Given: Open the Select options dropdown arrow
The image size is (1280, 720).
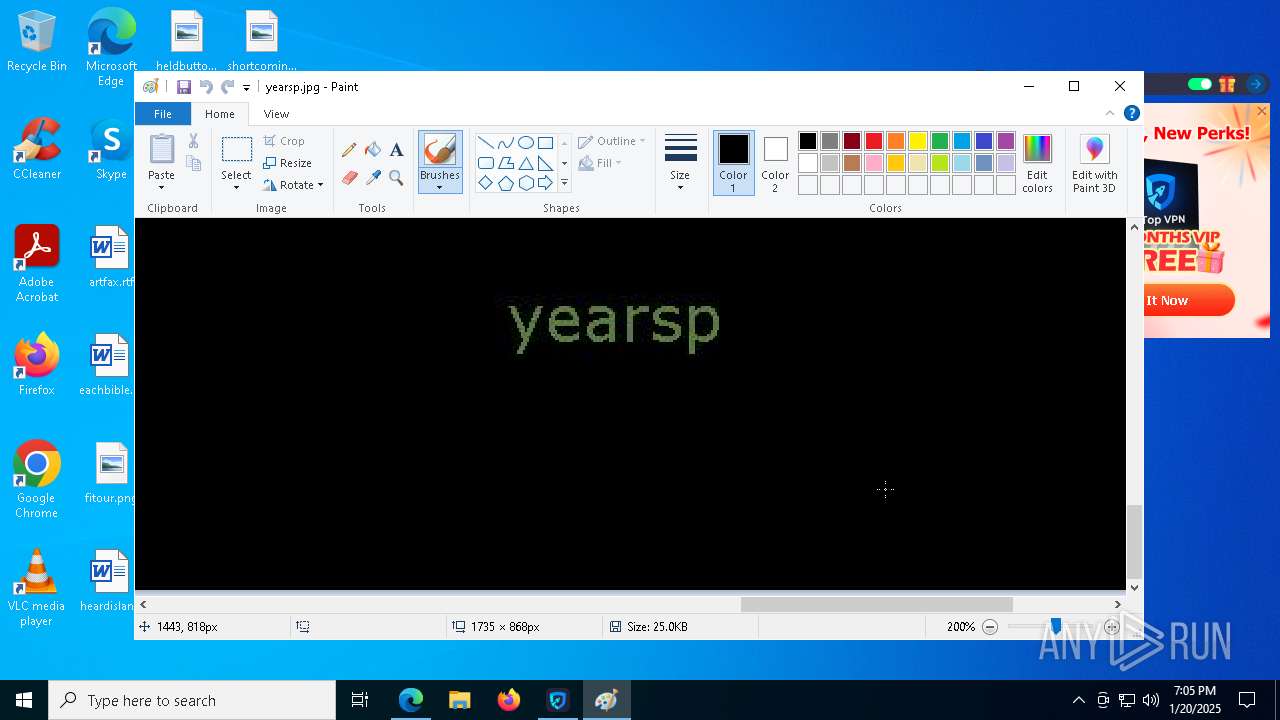Looking at the screenshot, I should point(237,187).
